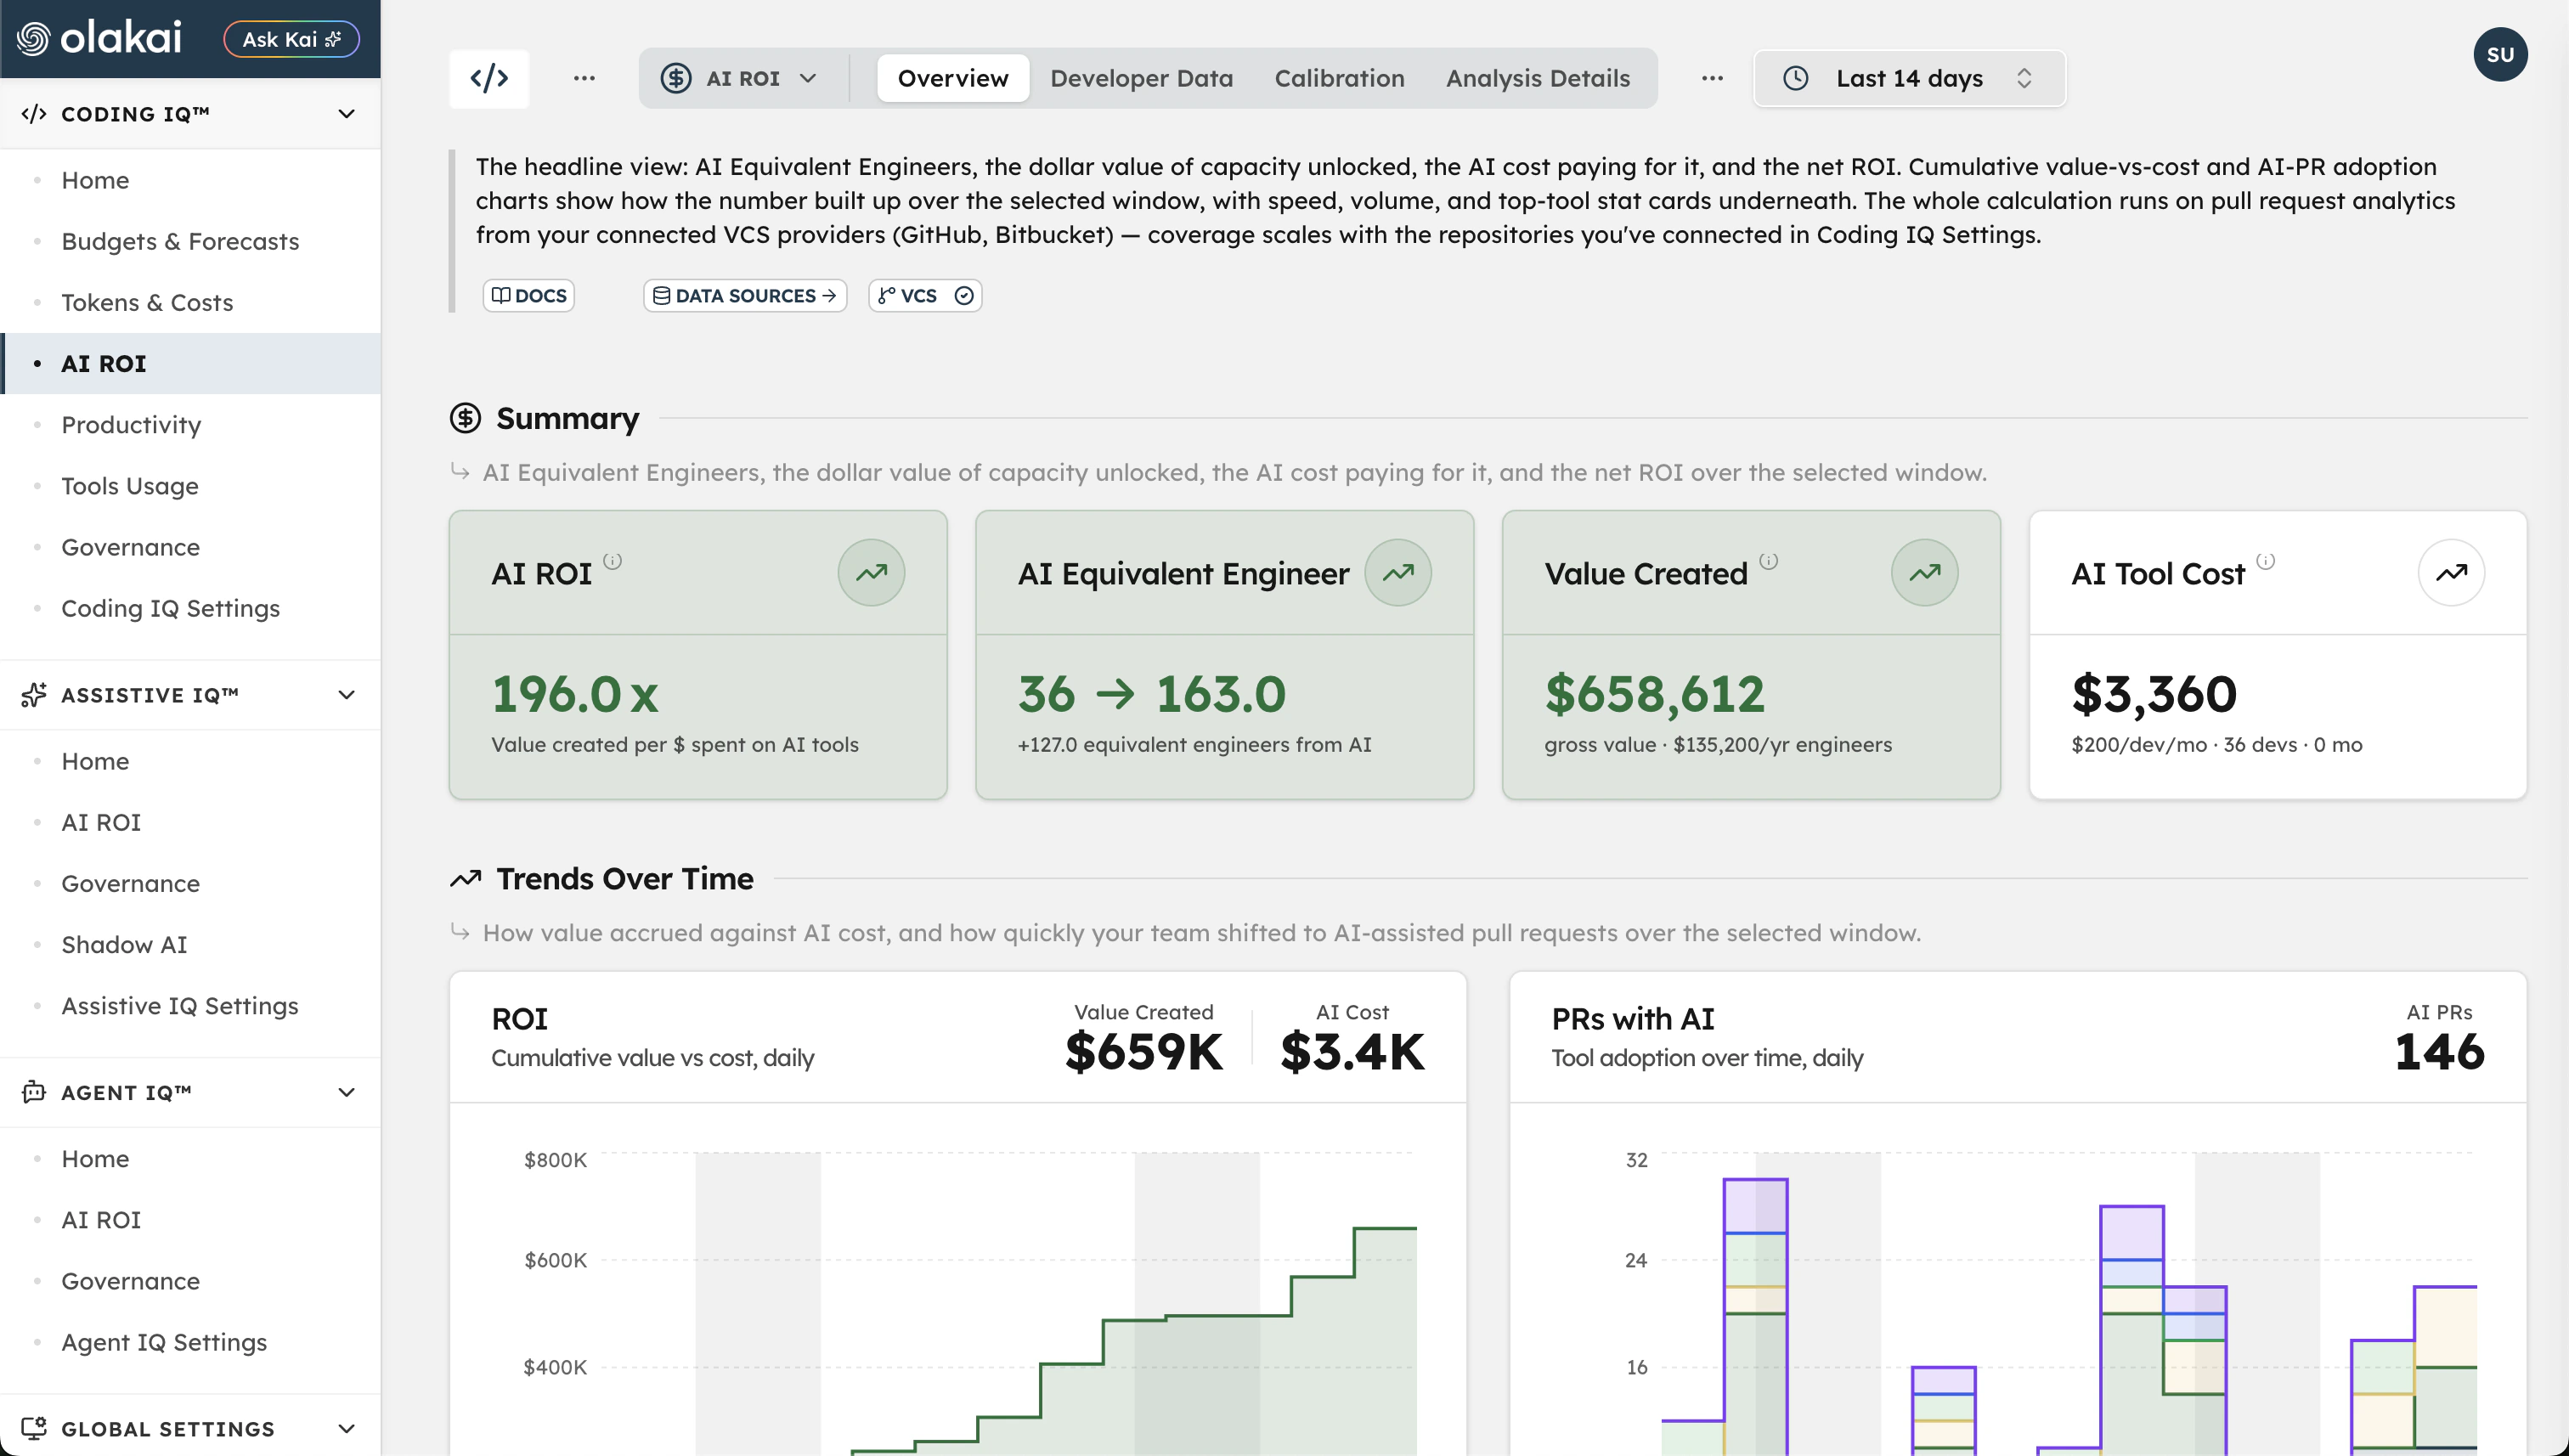Image resolution: width=2569 pixels, height=1456 pixels.
Task: Click the AI ROI card info icon
Action: (x=613, y=561)
